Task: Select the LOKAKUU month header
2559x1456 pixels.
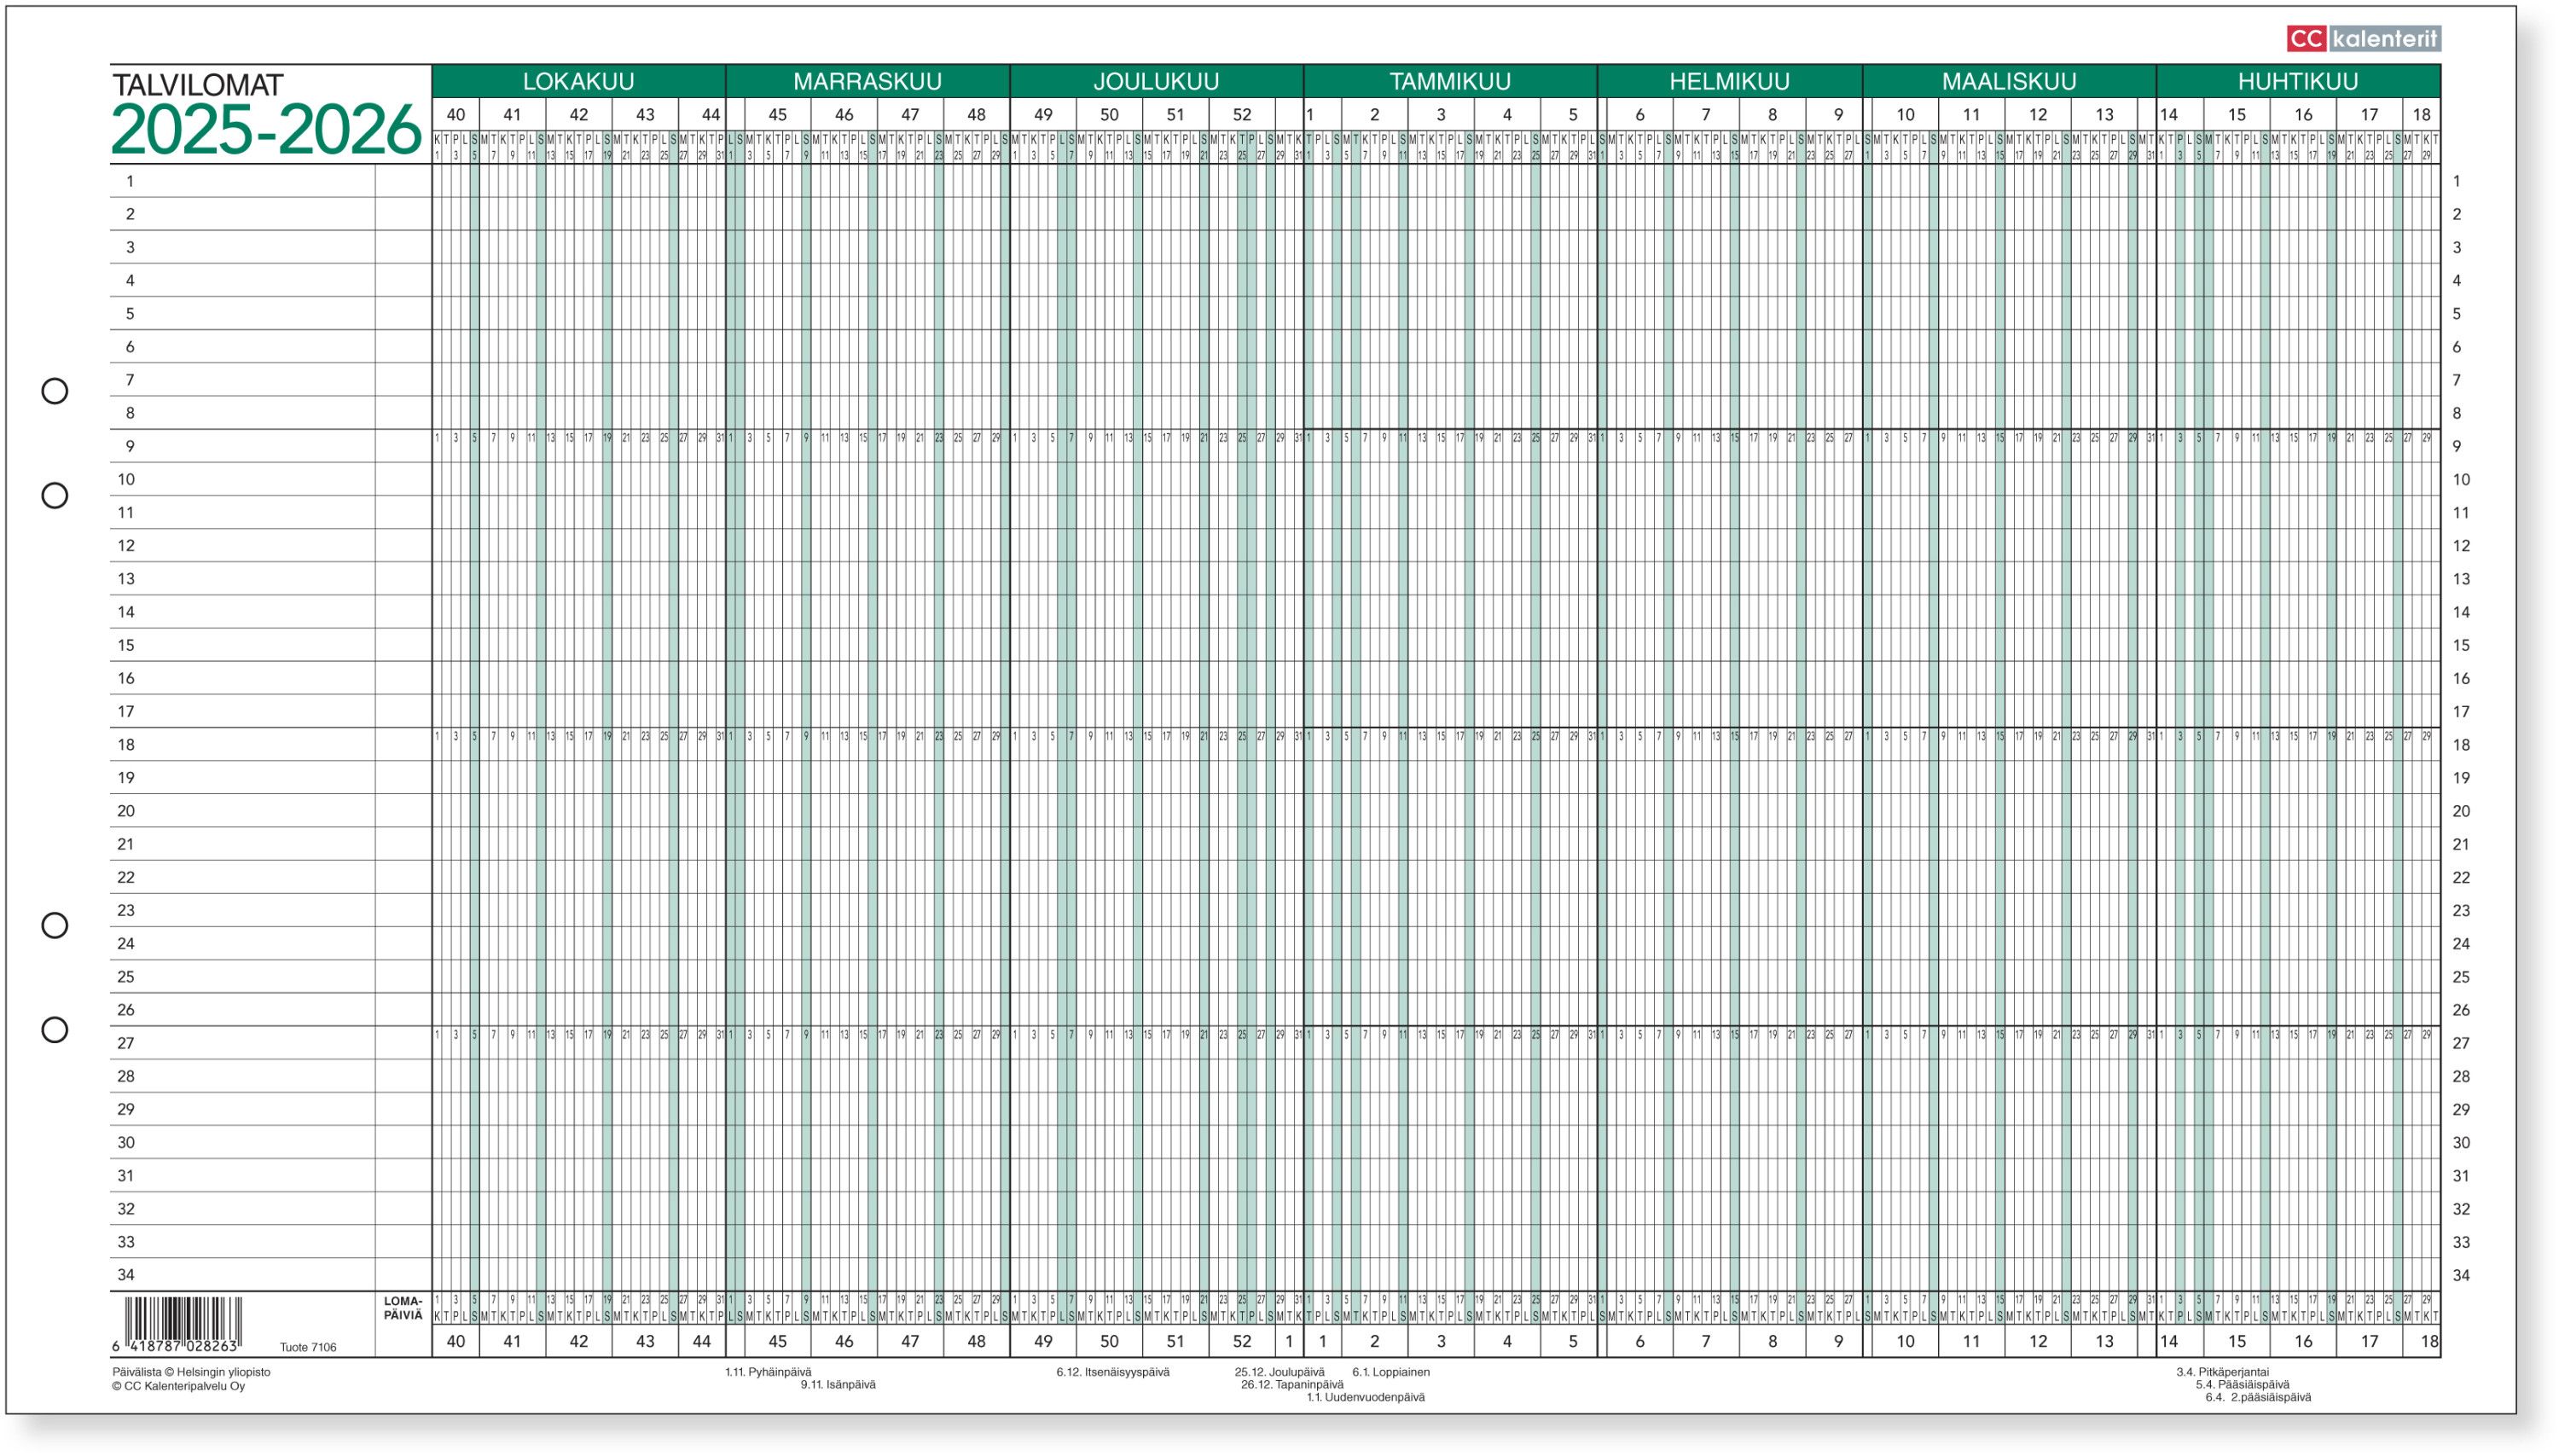Action: coord(578,81)
